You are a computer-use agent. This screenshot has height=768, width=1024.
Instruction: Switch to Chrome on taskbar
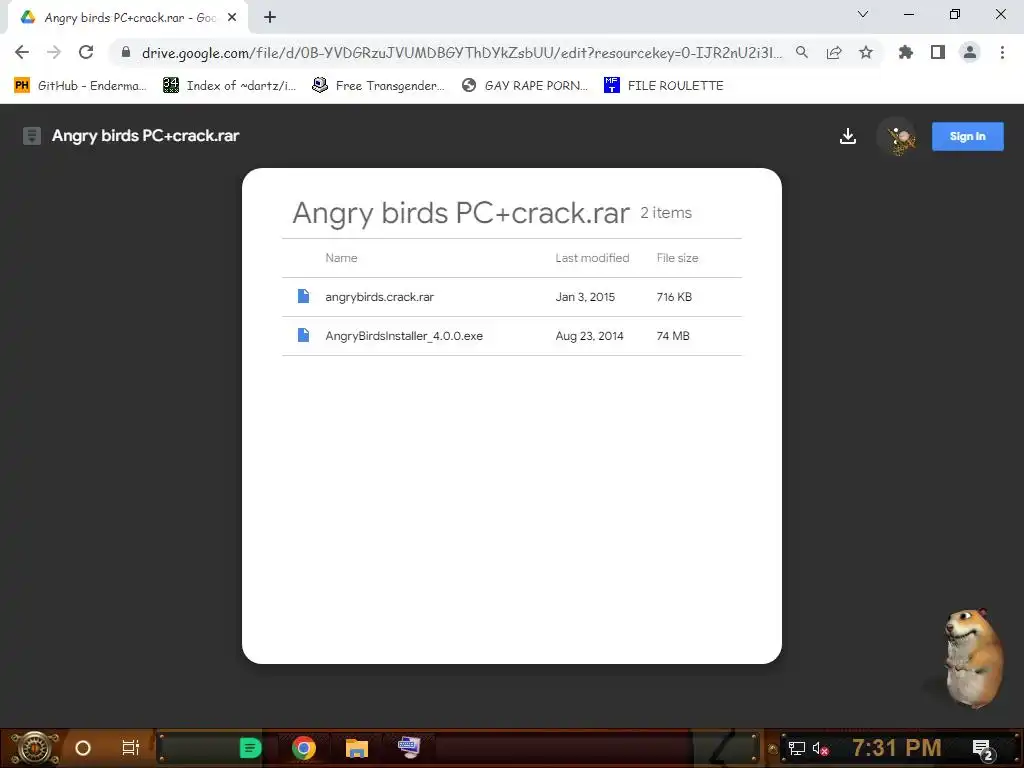pos(304,748)
